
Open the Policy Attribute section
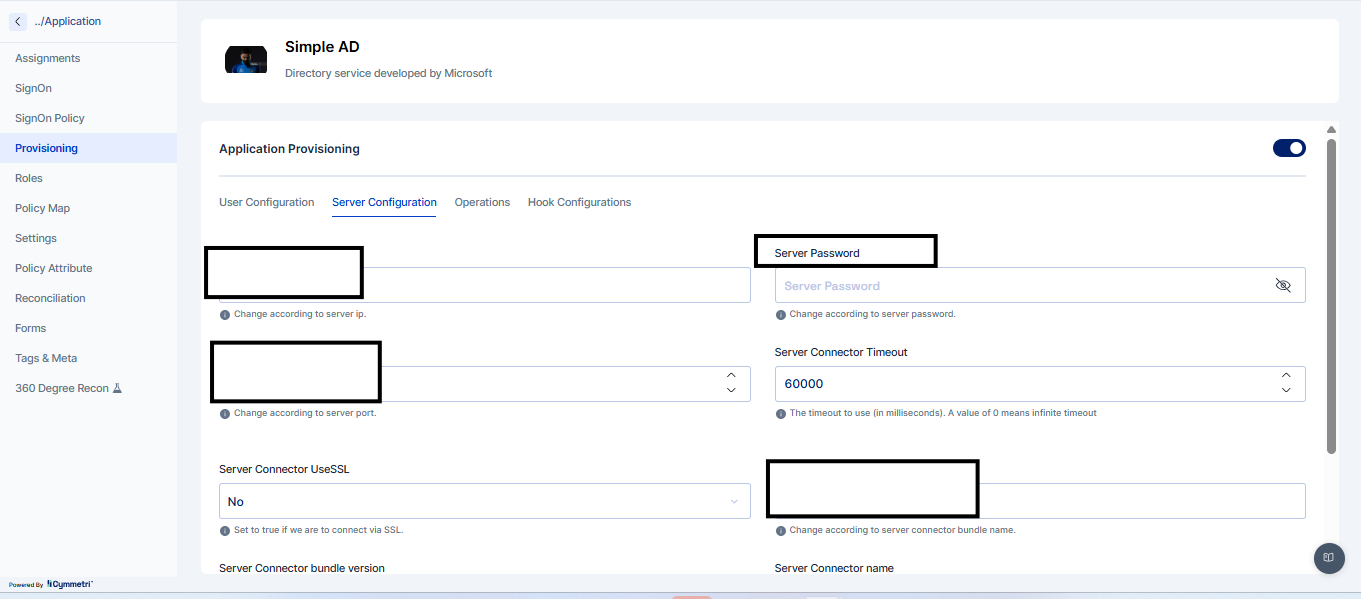coord(53,268)
